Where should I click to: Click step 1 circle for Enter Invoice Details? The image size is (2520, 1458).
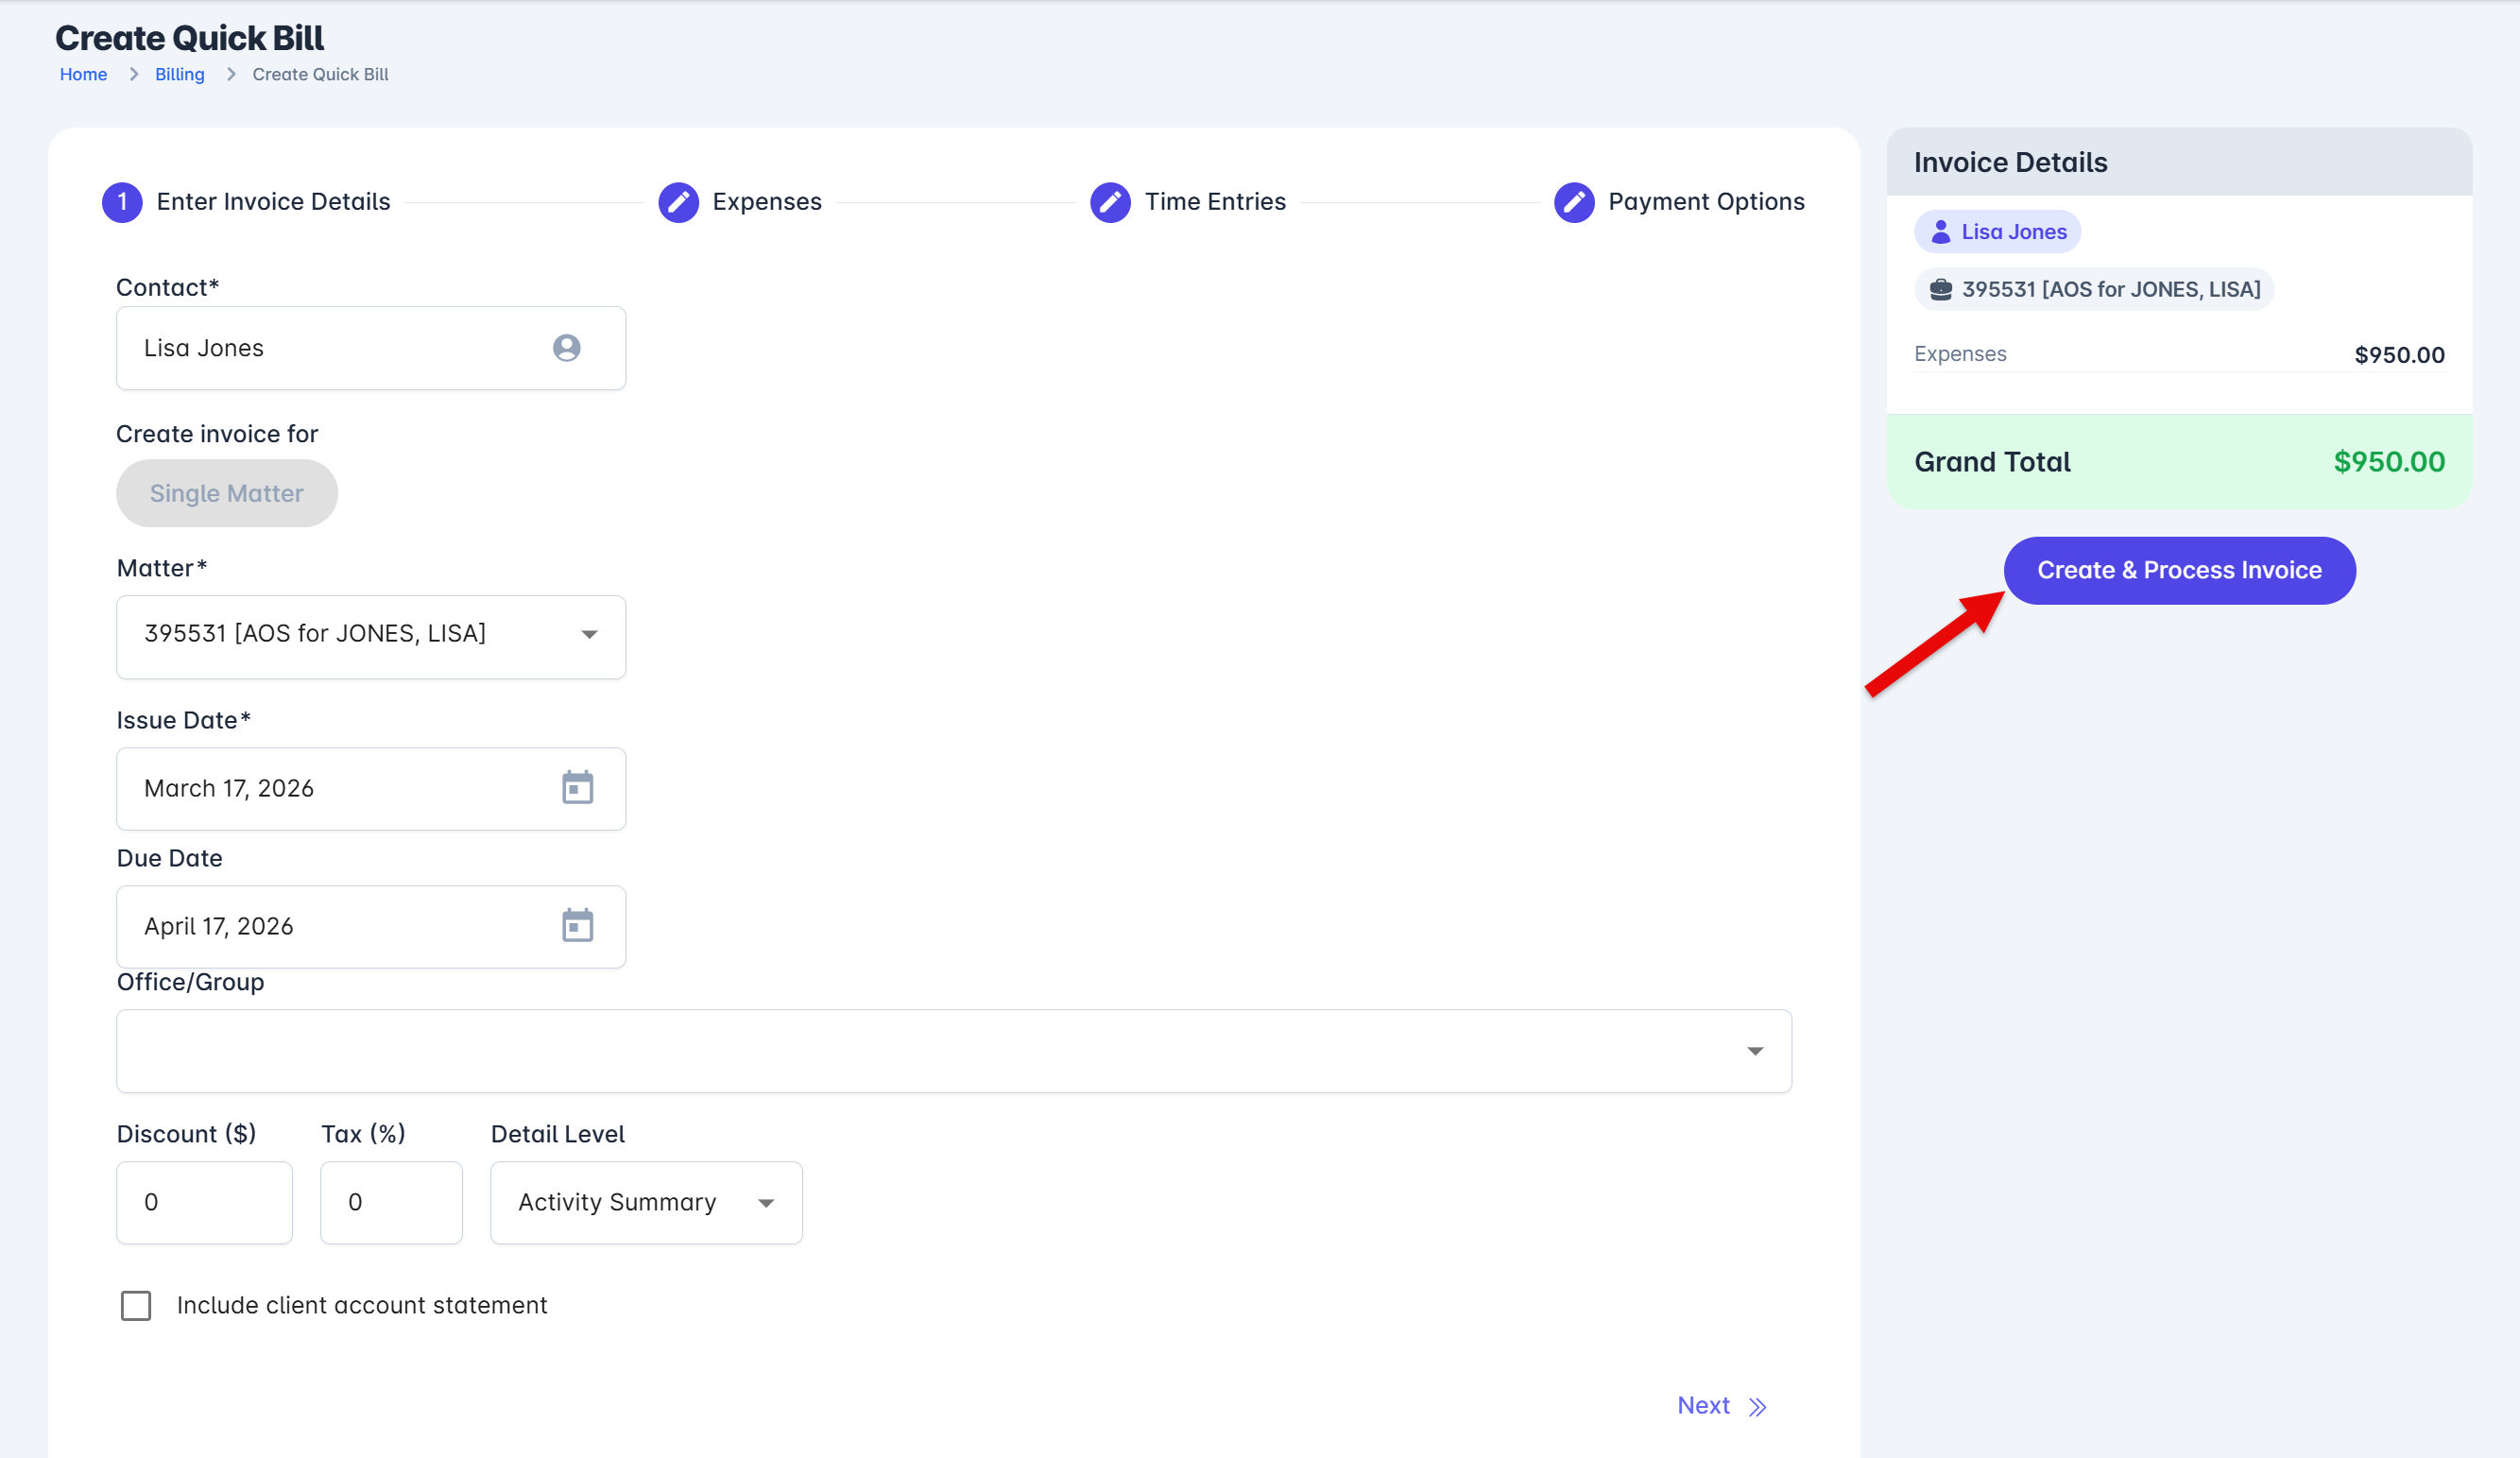click(122, 202)
